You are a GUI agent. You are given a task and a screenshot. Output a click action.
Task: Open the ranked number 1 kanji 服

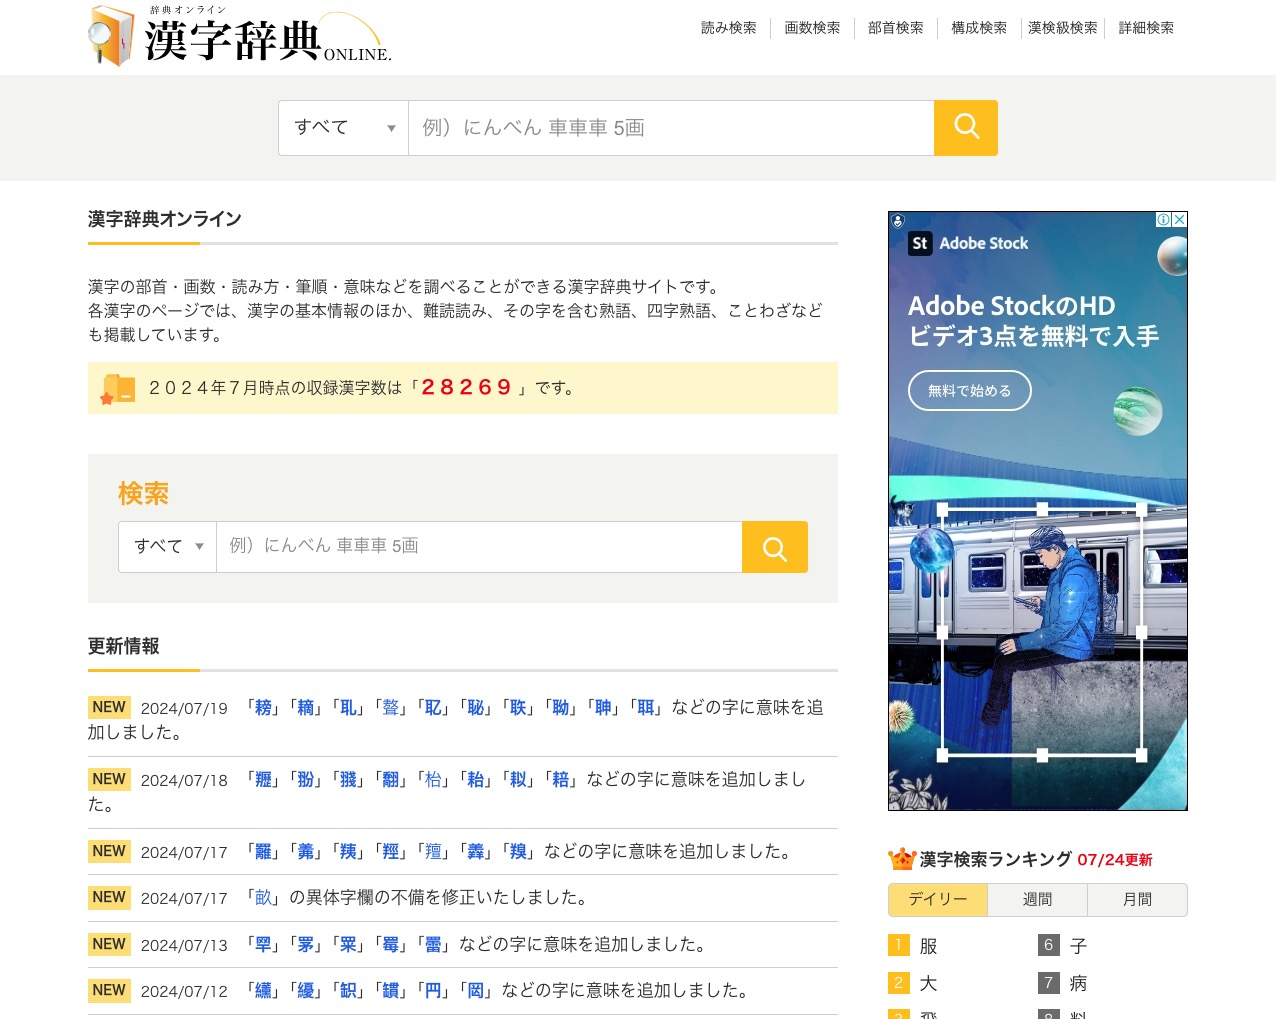click(x=928, y=946)
